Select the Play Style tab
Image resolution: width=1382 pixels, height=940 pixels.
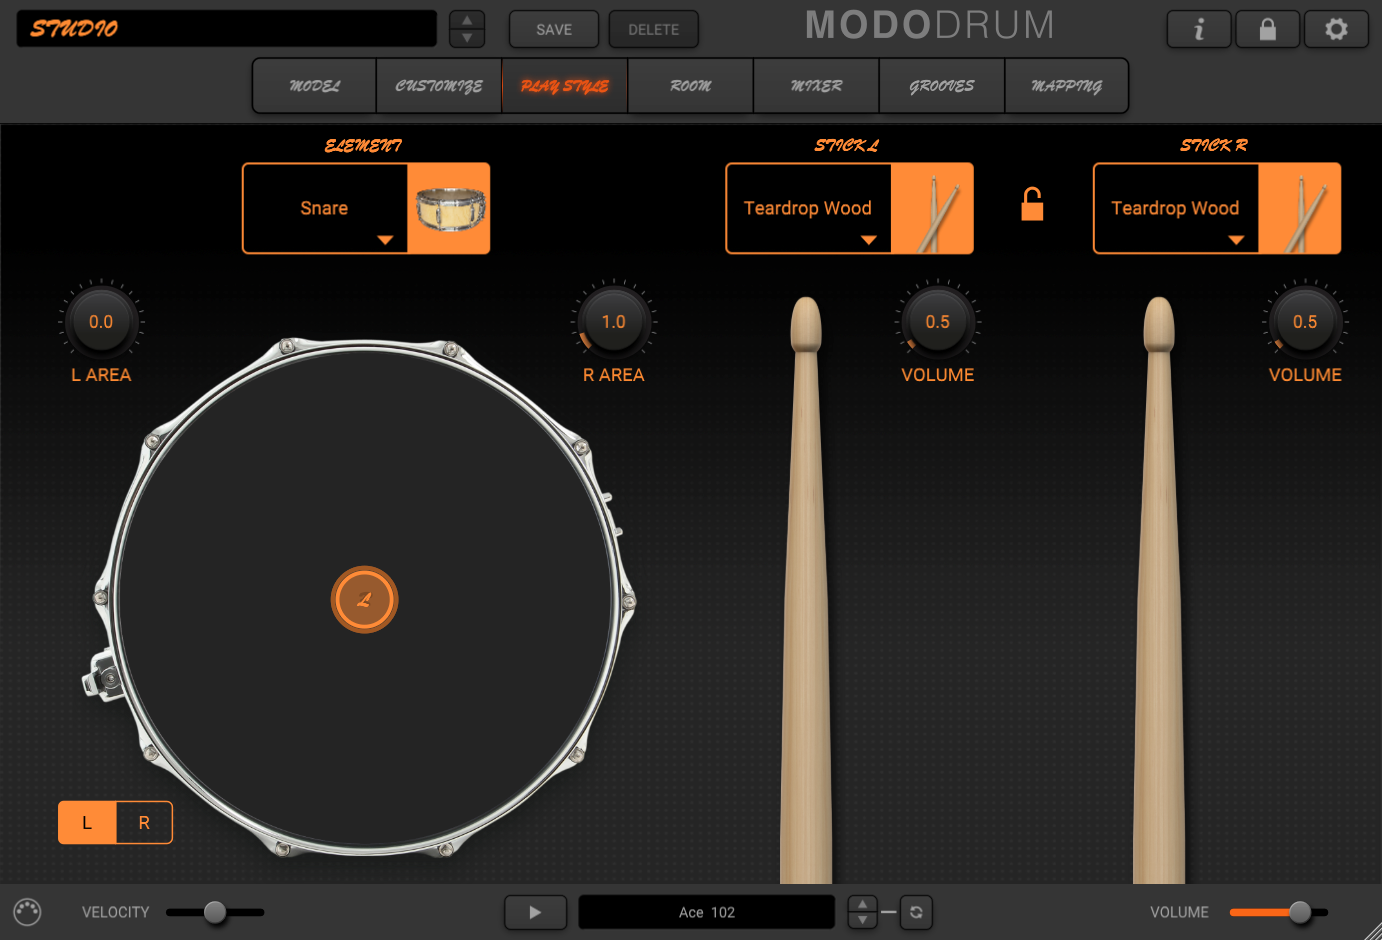[565, 86]
